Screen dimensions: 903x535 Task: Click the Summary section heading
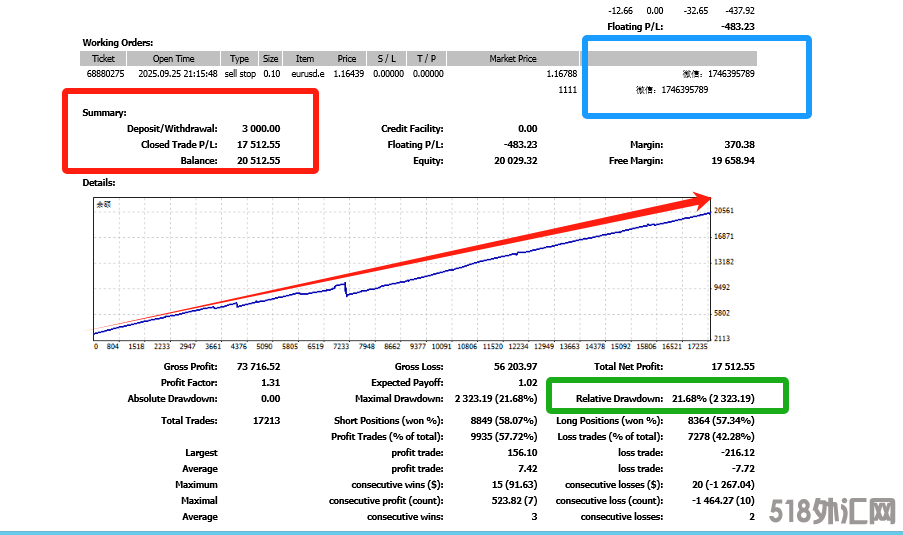(104, 113)
